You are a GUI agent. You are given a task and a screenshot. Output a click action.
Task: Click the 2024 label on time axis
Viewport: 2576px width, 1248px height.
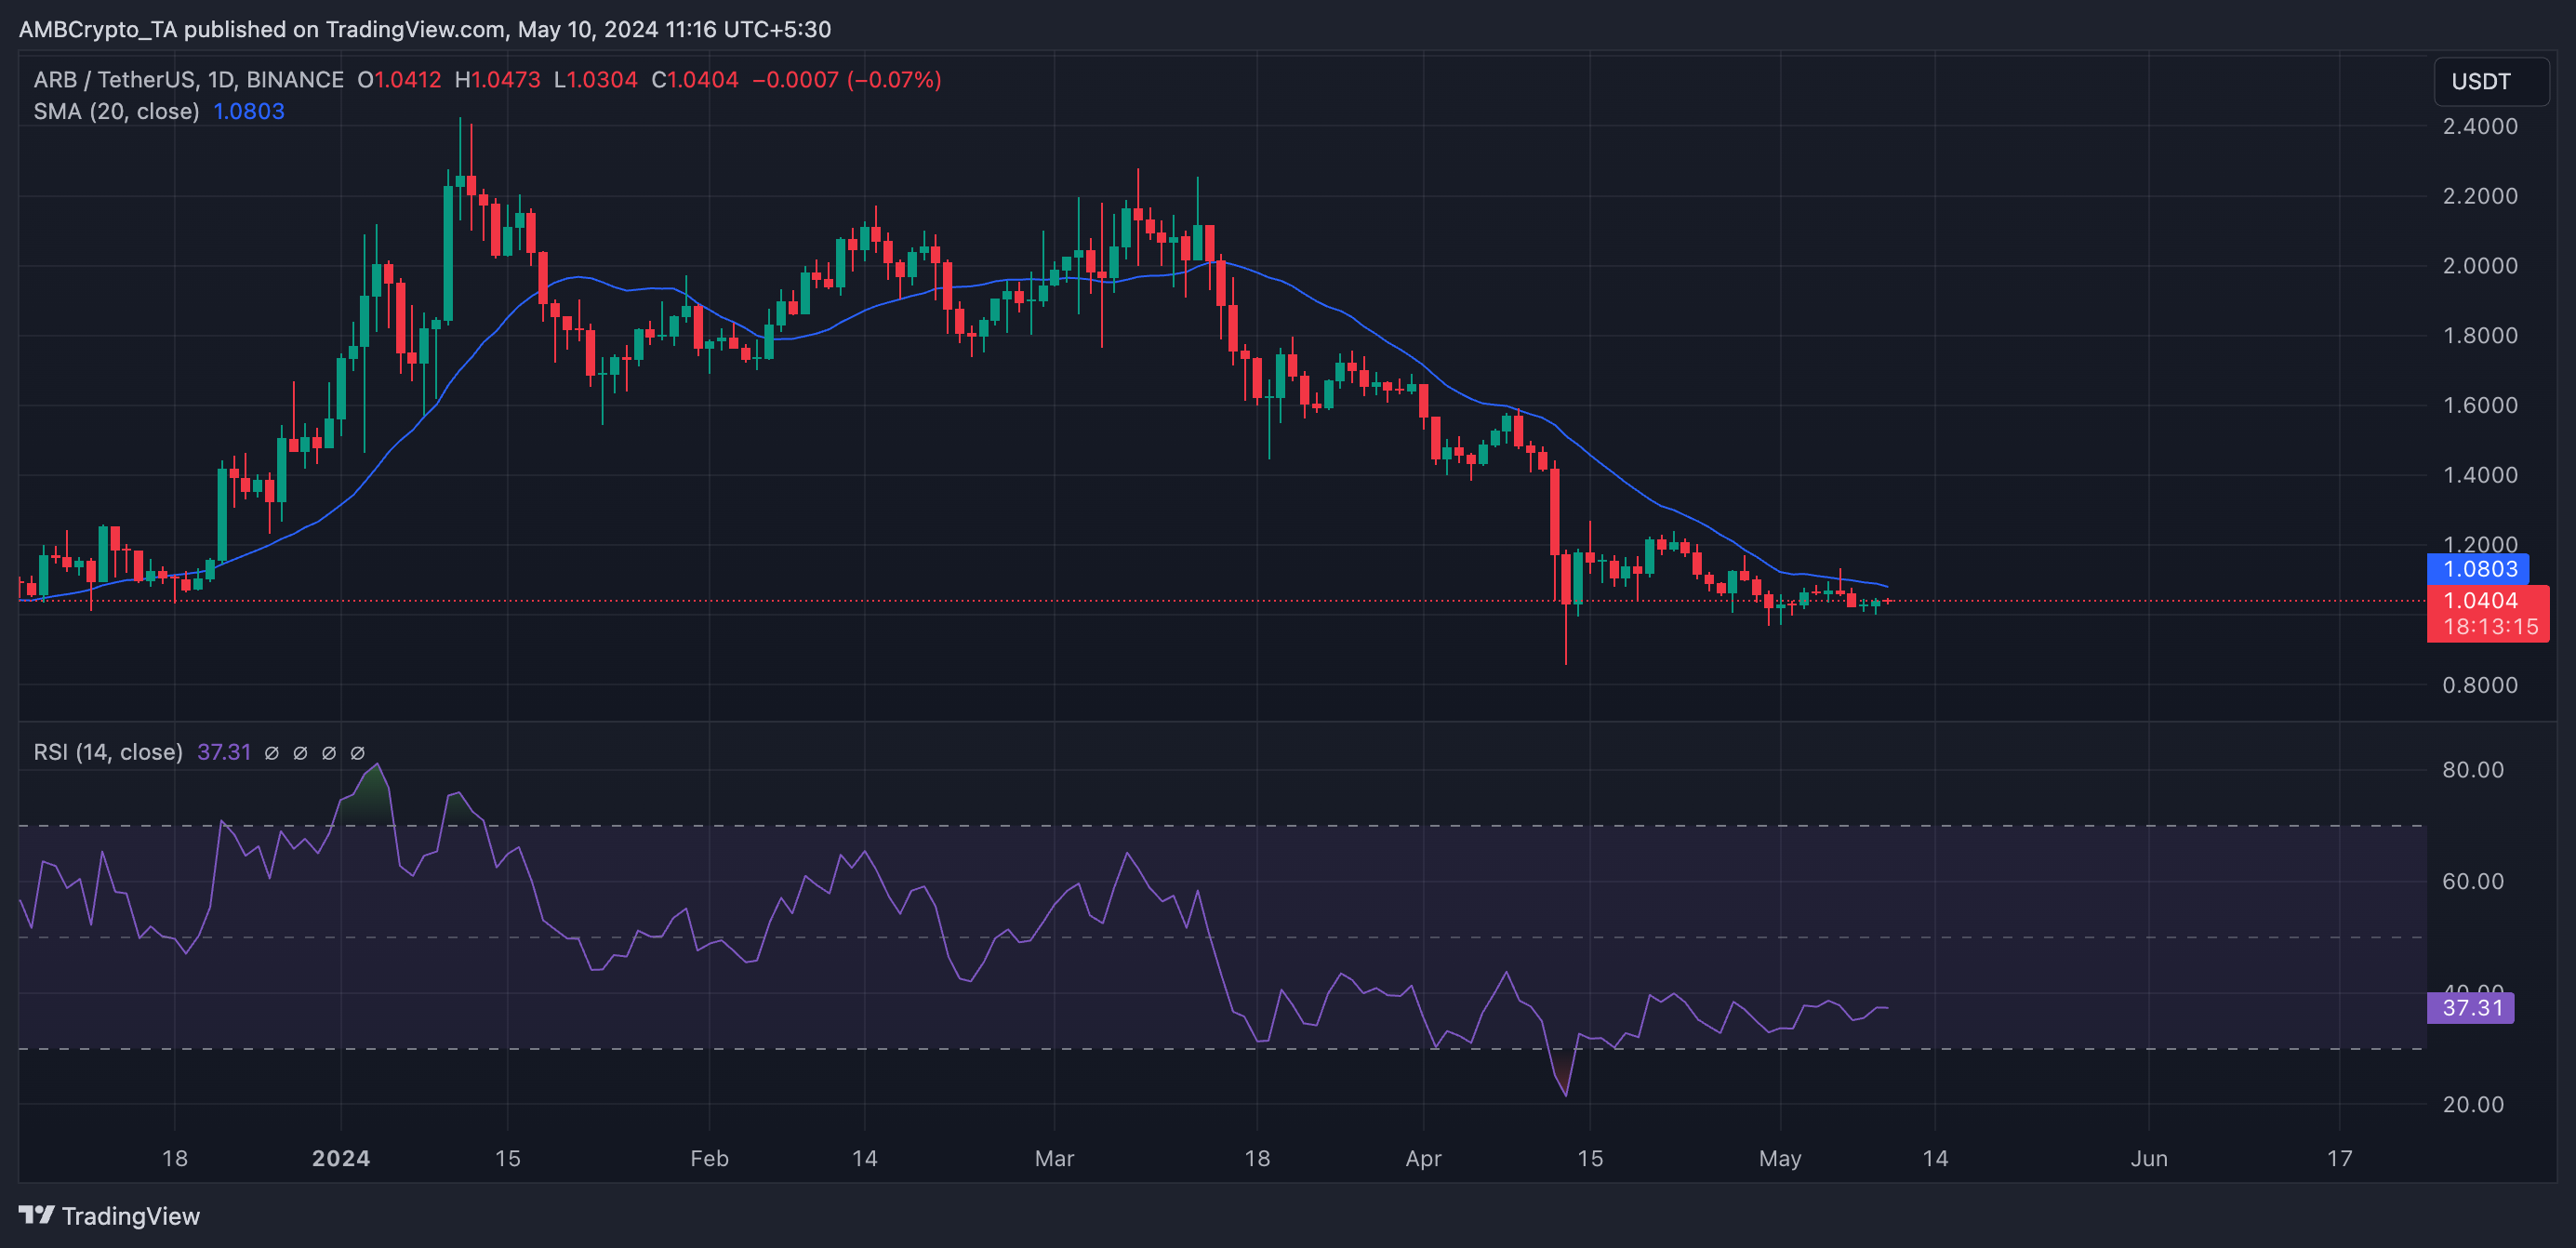point(341,1159)
